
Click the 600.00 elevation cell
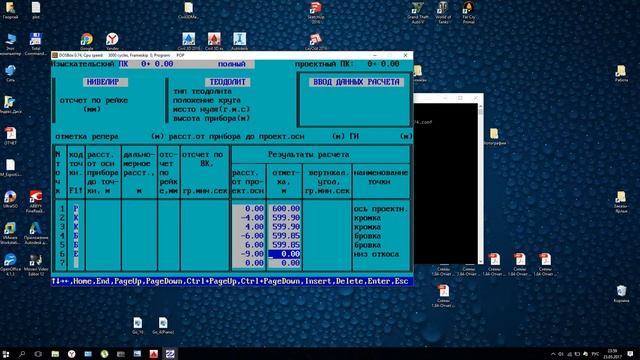284,209
